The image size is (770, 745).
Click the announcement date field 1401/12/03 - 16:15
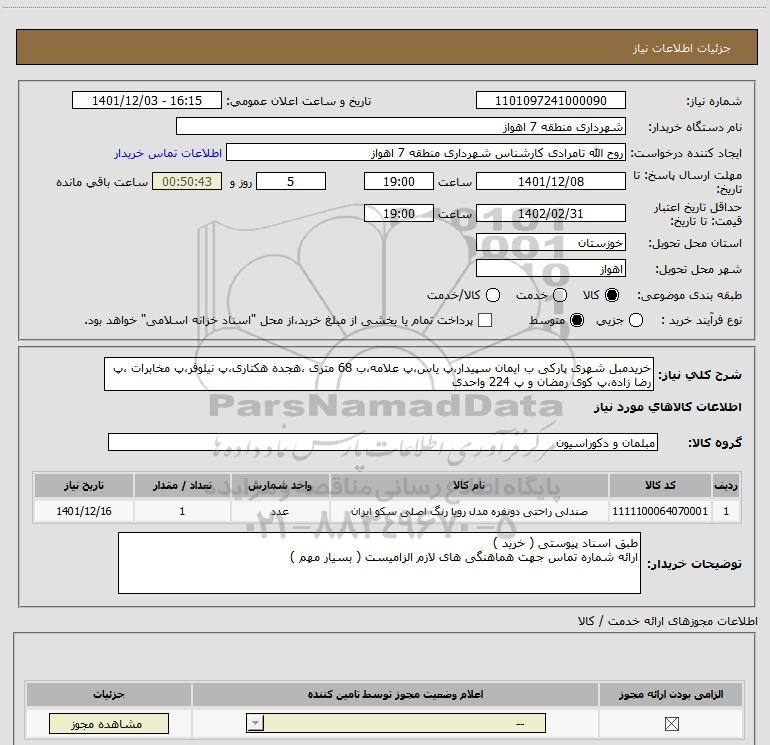(147, 100)
